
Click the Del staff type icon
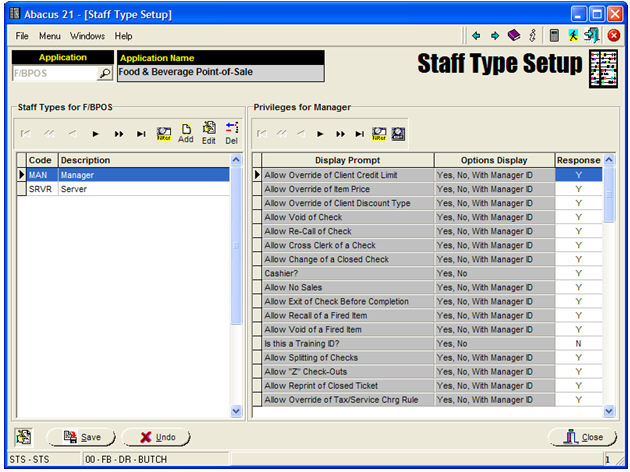pos(231,132)
